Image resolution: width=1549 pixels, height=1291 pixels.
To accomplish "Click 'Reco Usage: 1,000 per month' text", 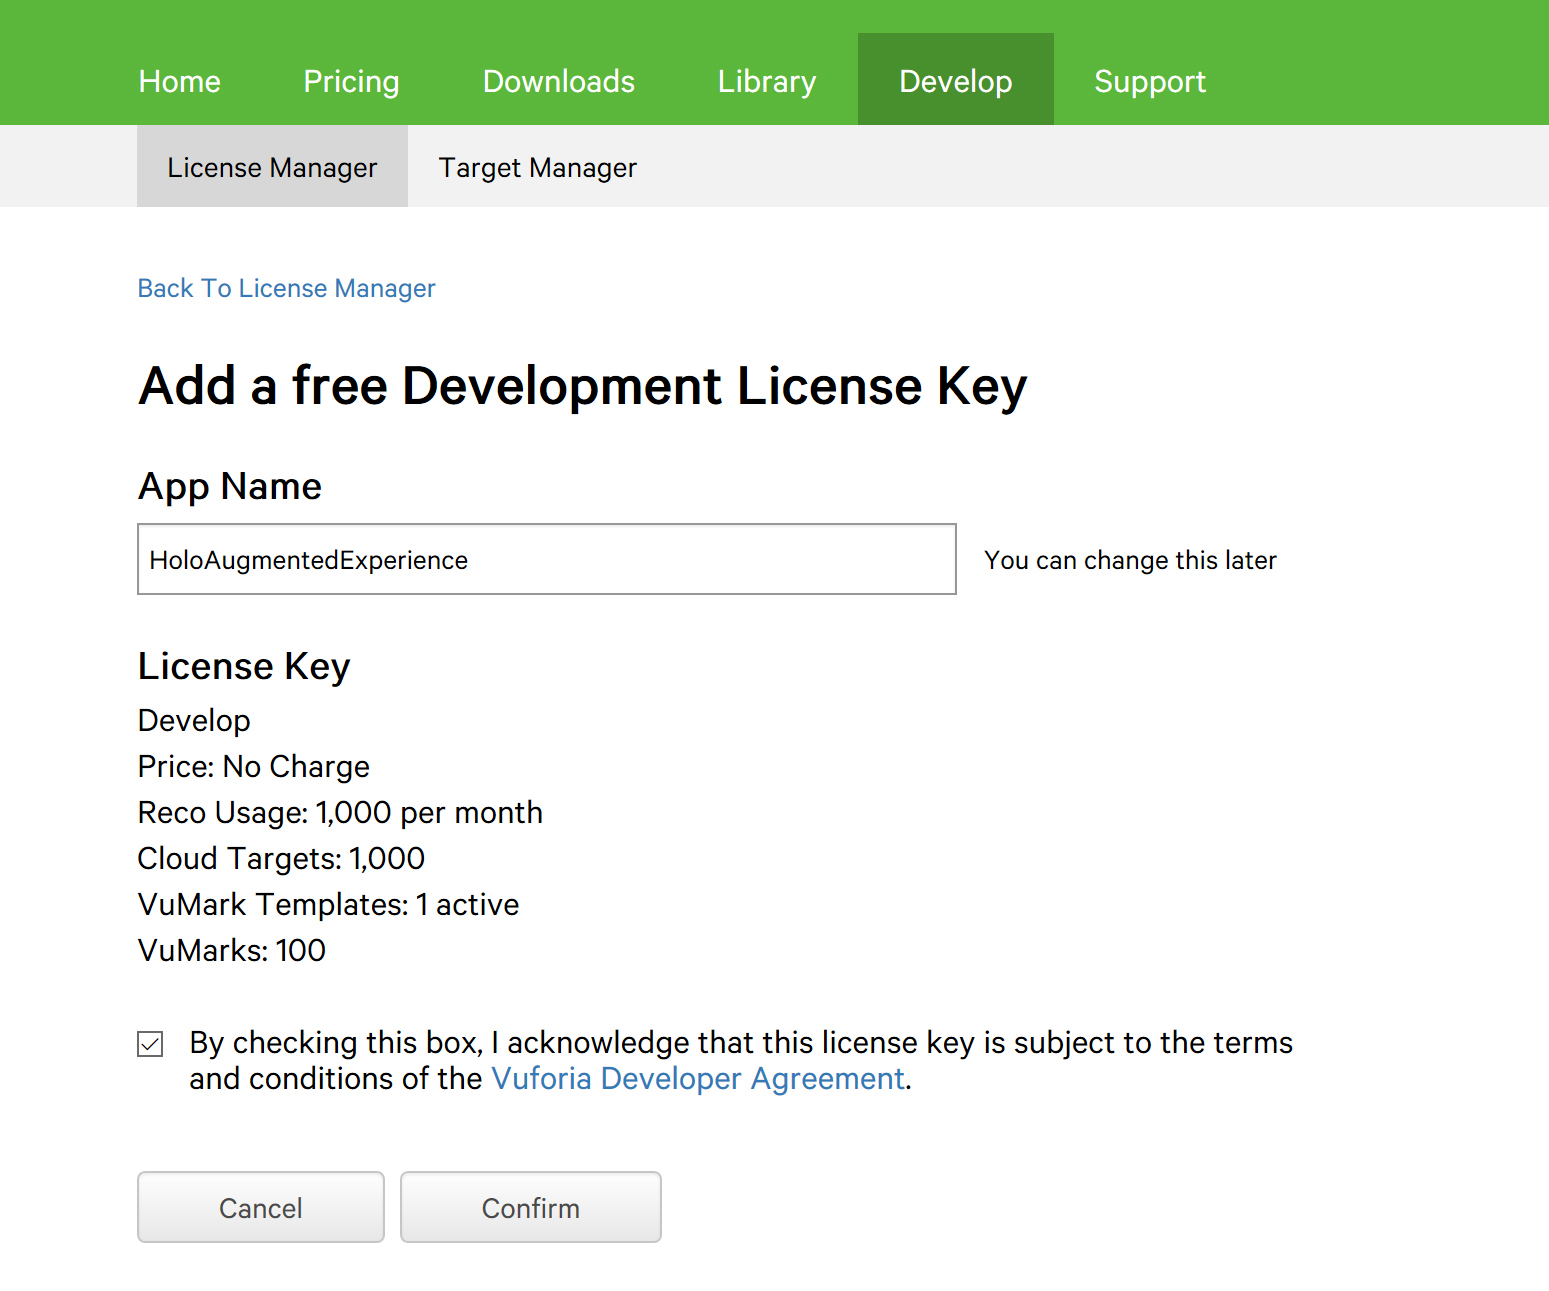I will pos(340,812).
